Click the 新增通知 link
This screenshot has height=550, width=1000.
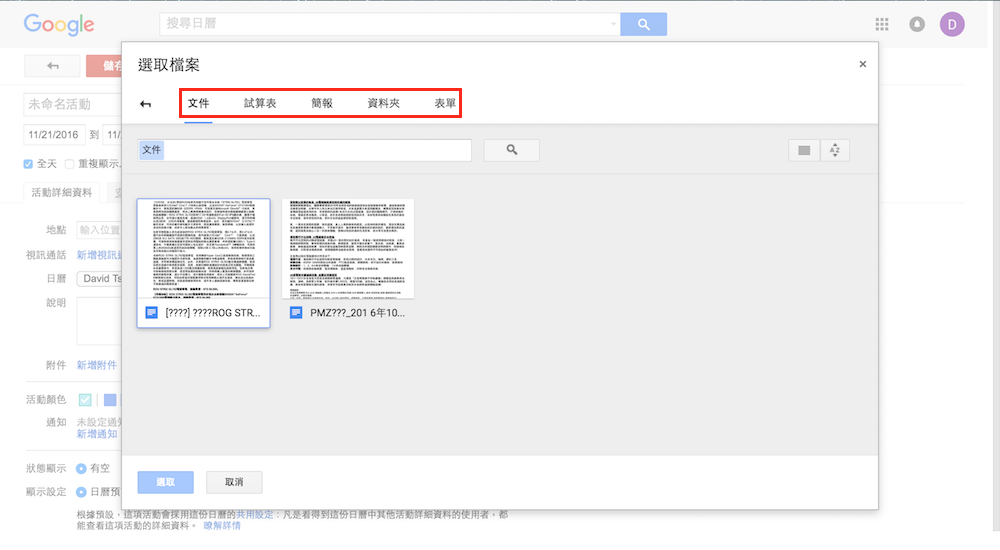coord(97,434)
